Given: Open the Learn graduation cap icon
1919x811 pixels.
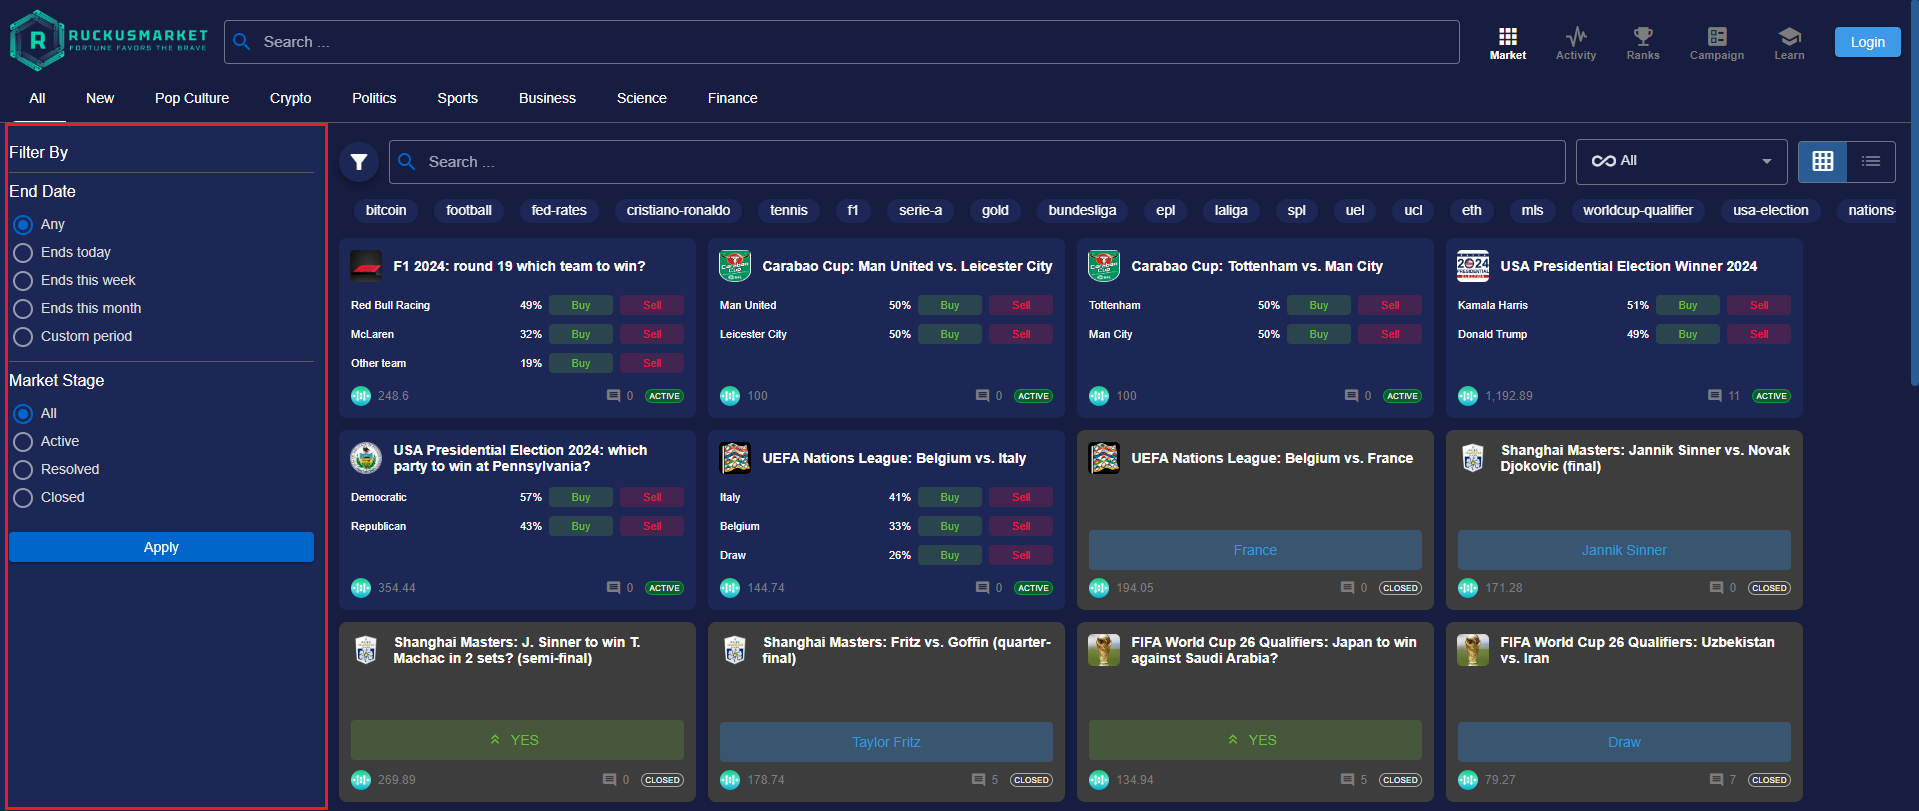Looking at the screenshot, I should point(1789,38).
